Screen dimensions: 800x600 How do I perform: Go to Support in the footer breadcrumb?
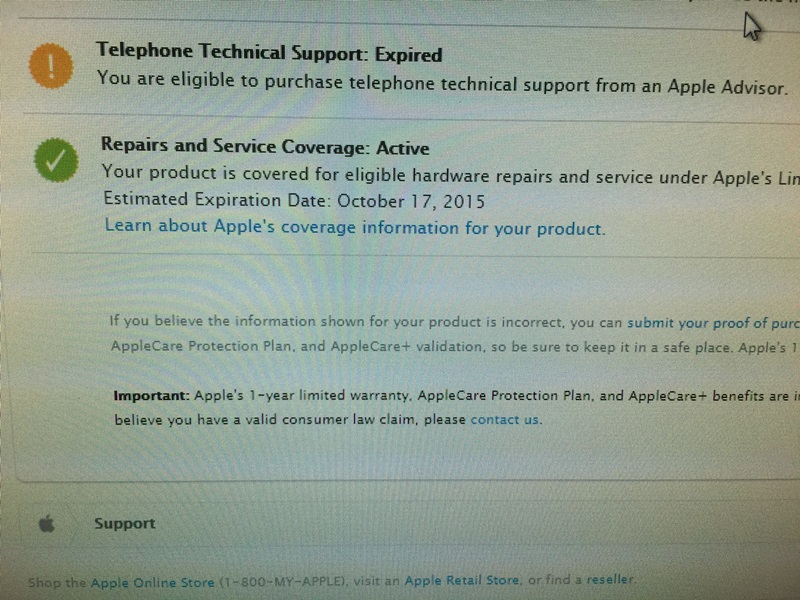click(125, 523)
